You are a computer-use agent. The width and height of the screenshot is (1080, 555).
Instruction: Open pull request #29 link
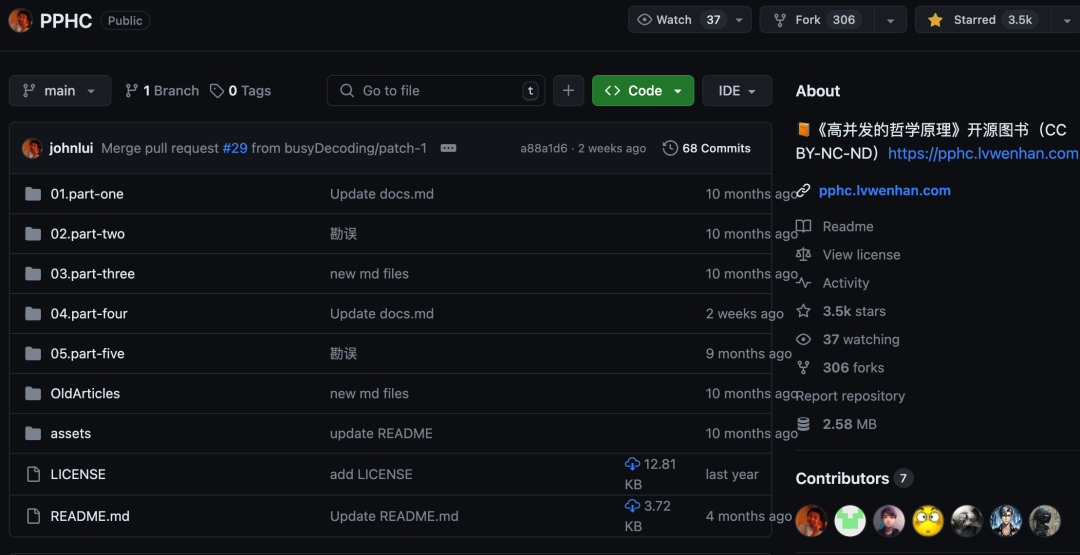coord(234,148)
